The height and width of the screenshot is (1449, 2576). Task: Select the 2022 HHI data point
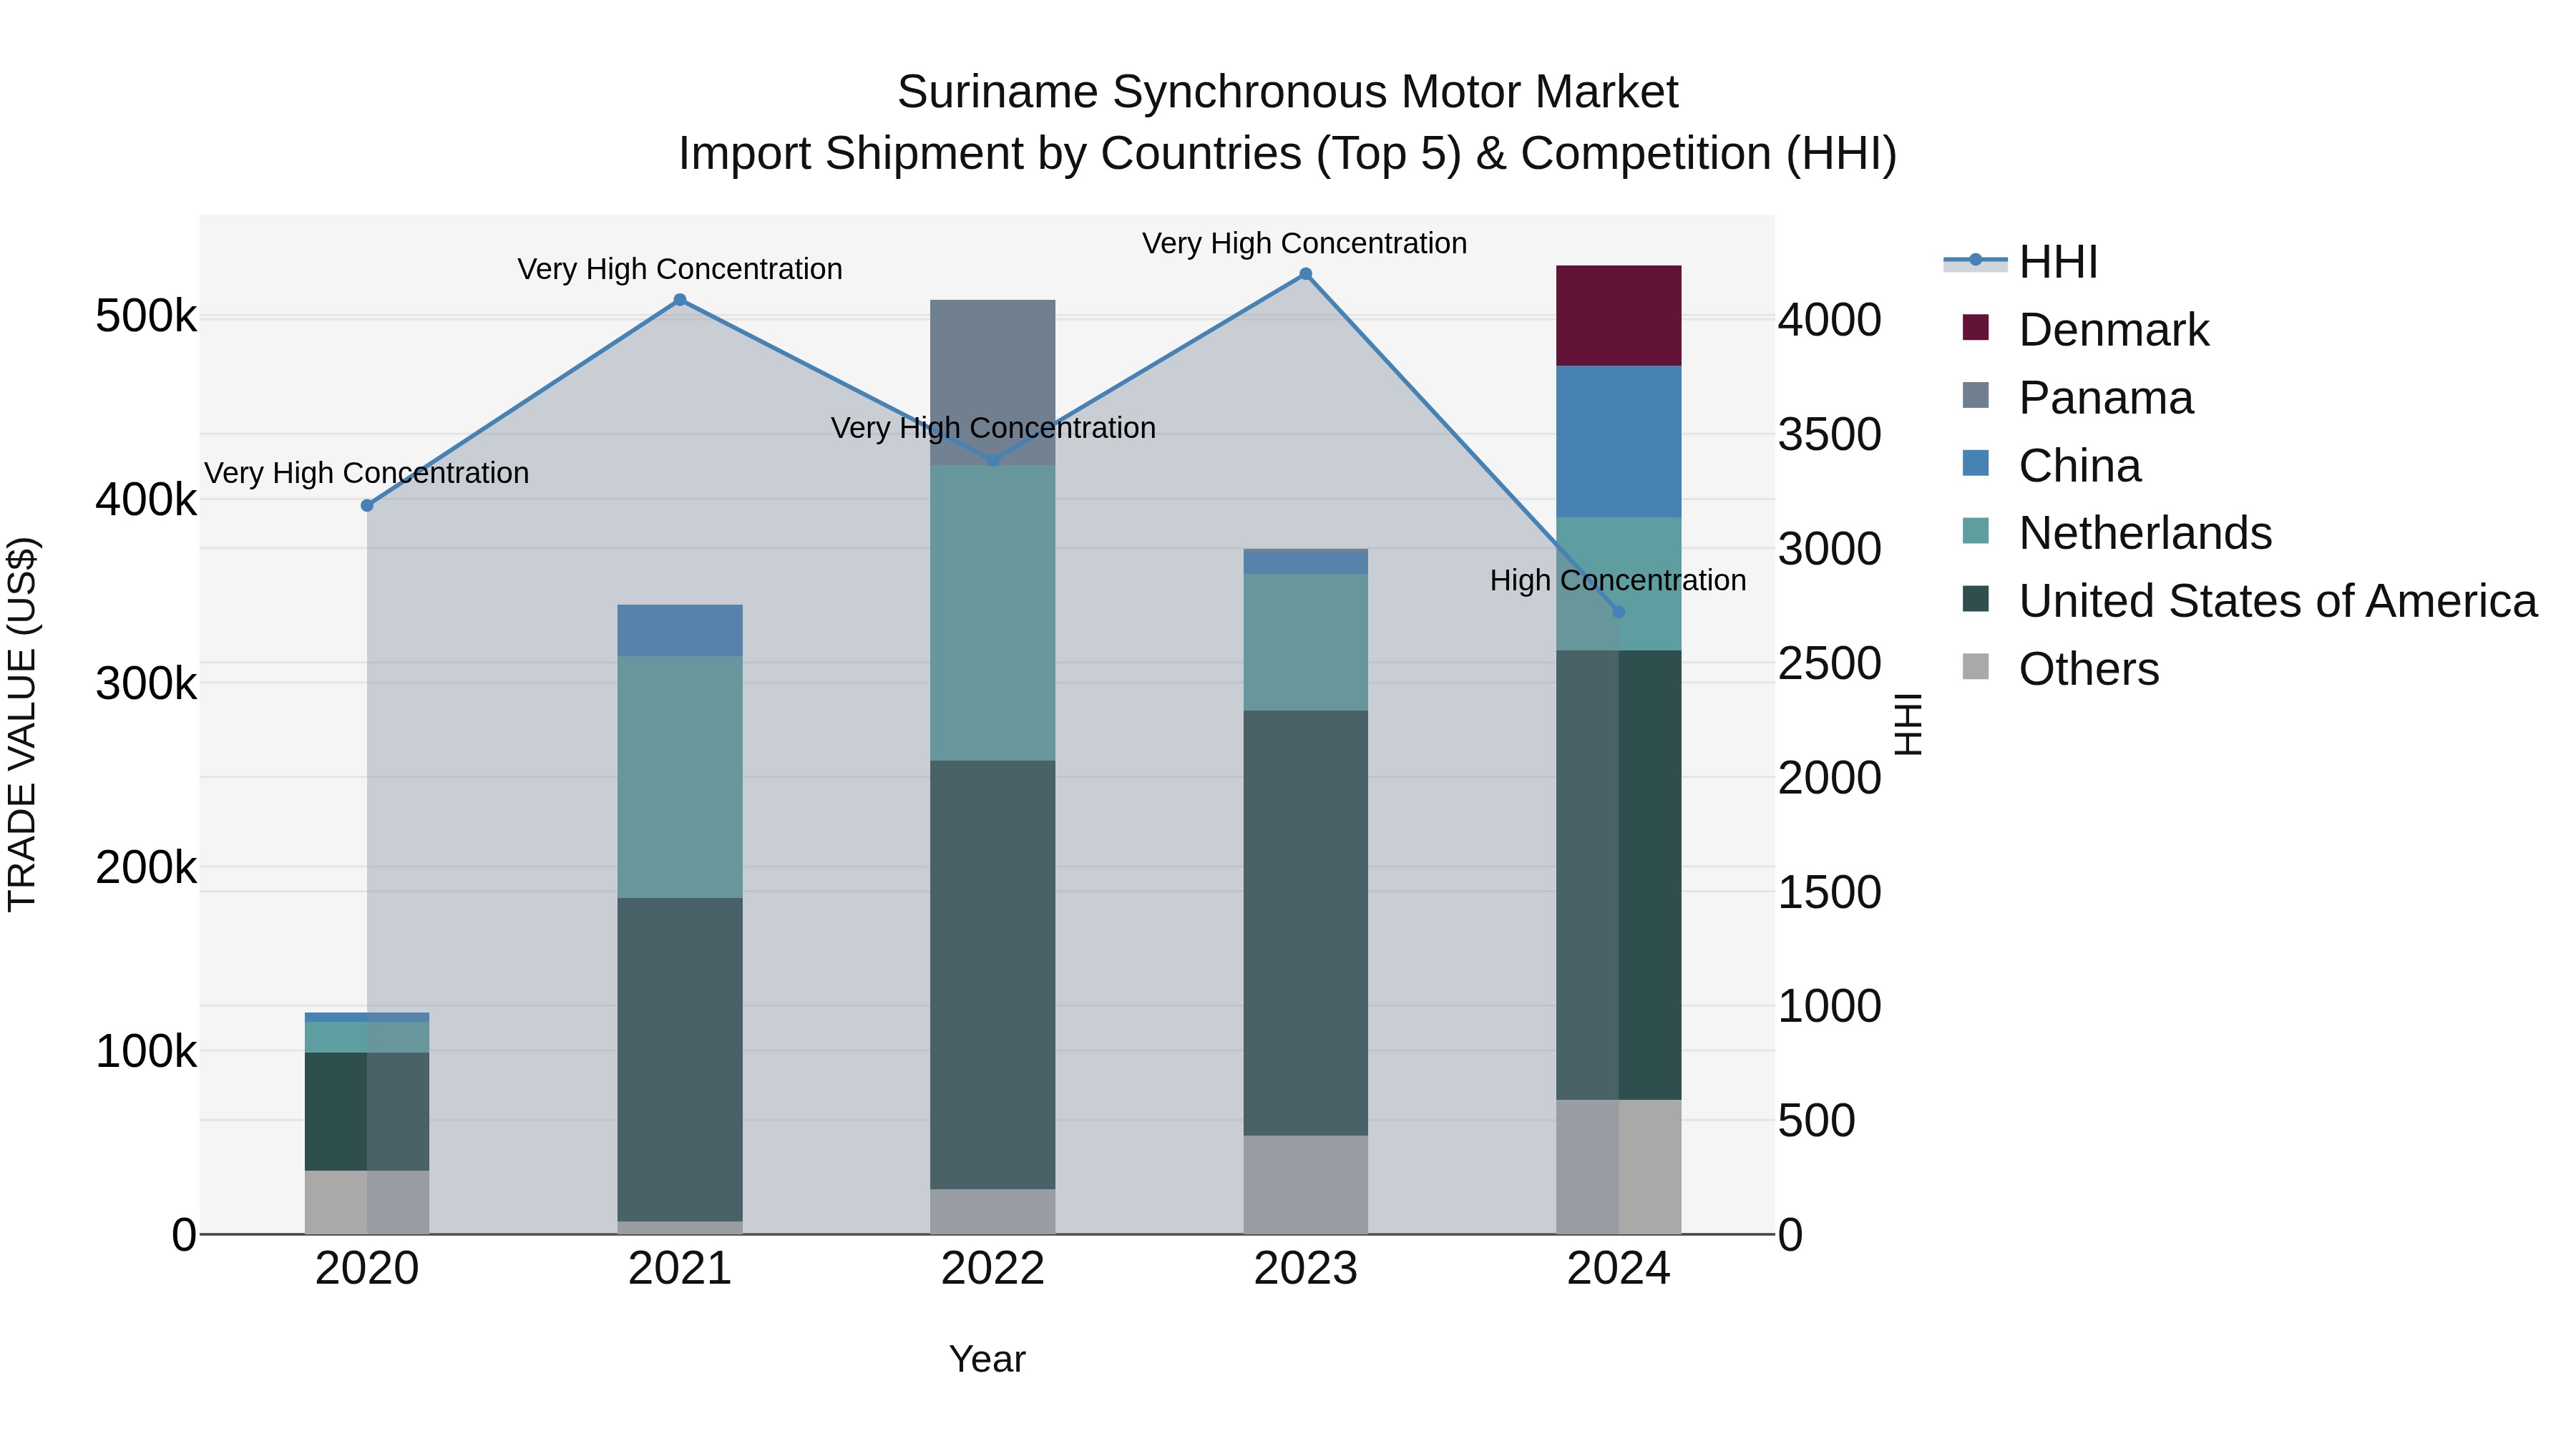pyautogui.click(x=993, y=461)
